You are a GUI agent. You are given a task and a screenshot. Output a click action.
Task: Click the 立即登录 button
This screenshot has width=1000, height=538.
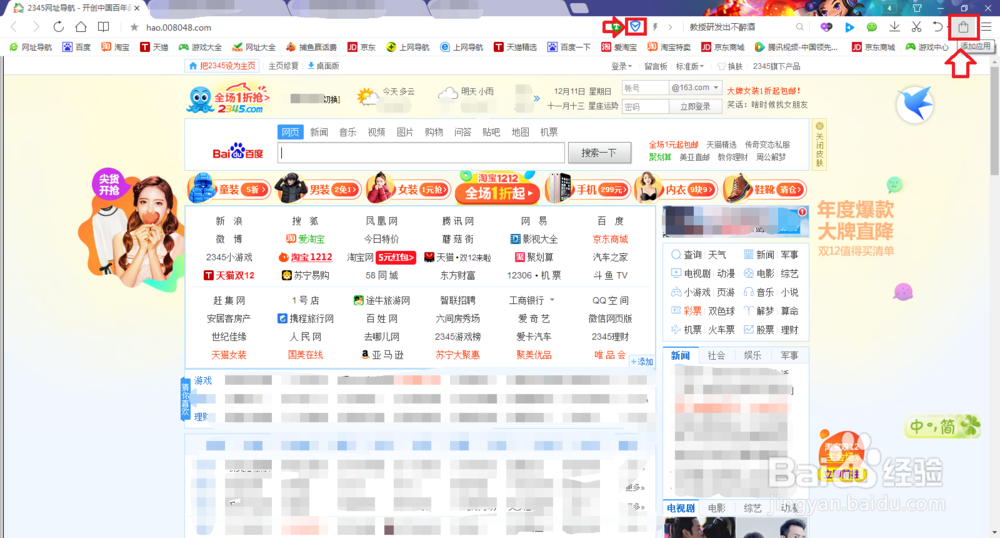(695, 106)
